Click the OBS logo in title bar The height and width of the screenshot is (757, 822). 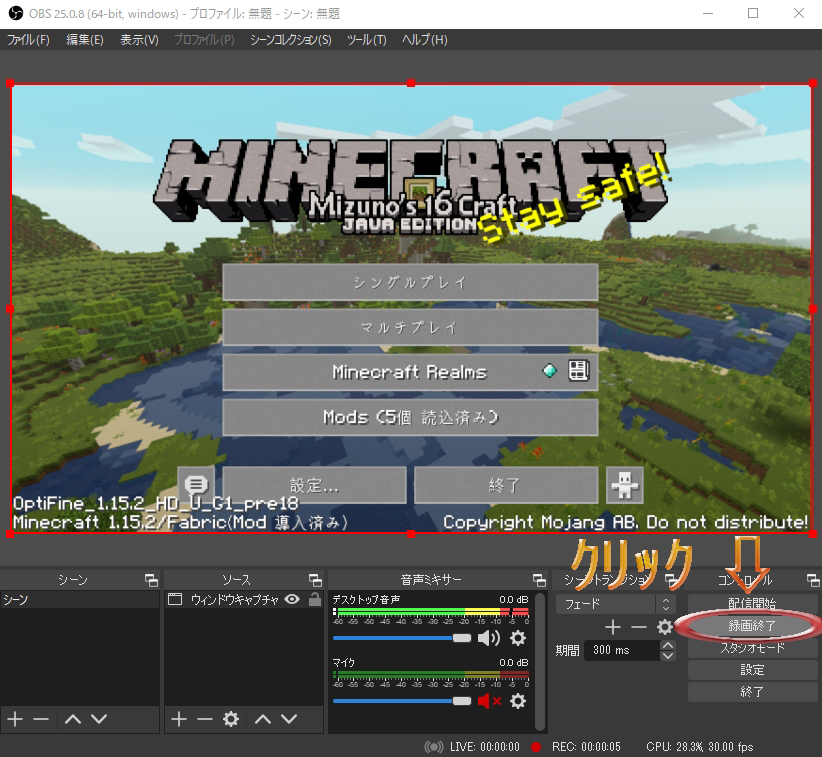(x=16, y=13)
